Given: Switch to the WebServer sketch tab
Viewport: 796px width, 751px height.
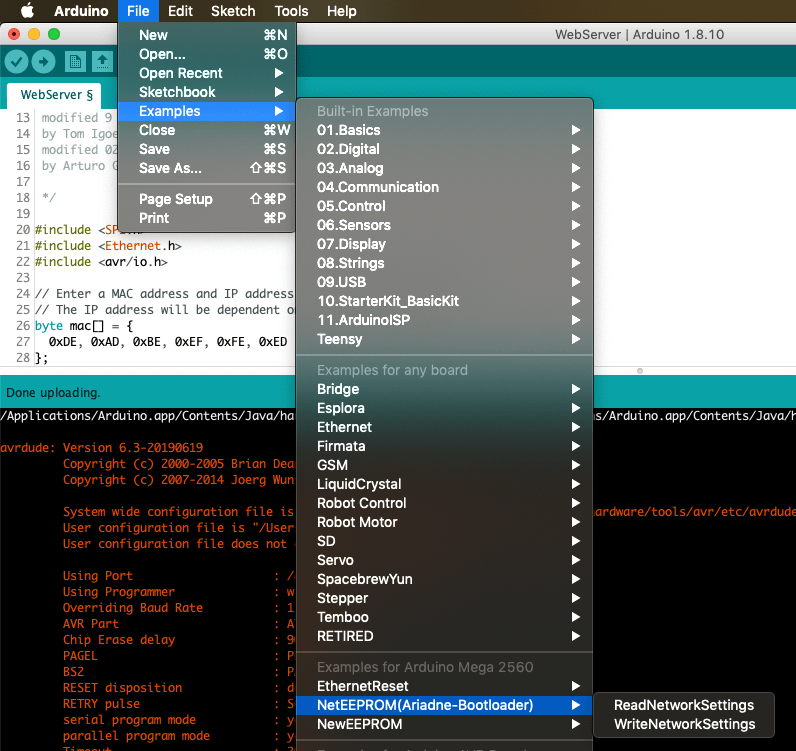Looking at the screenshot, I should (x=57, y=95).
